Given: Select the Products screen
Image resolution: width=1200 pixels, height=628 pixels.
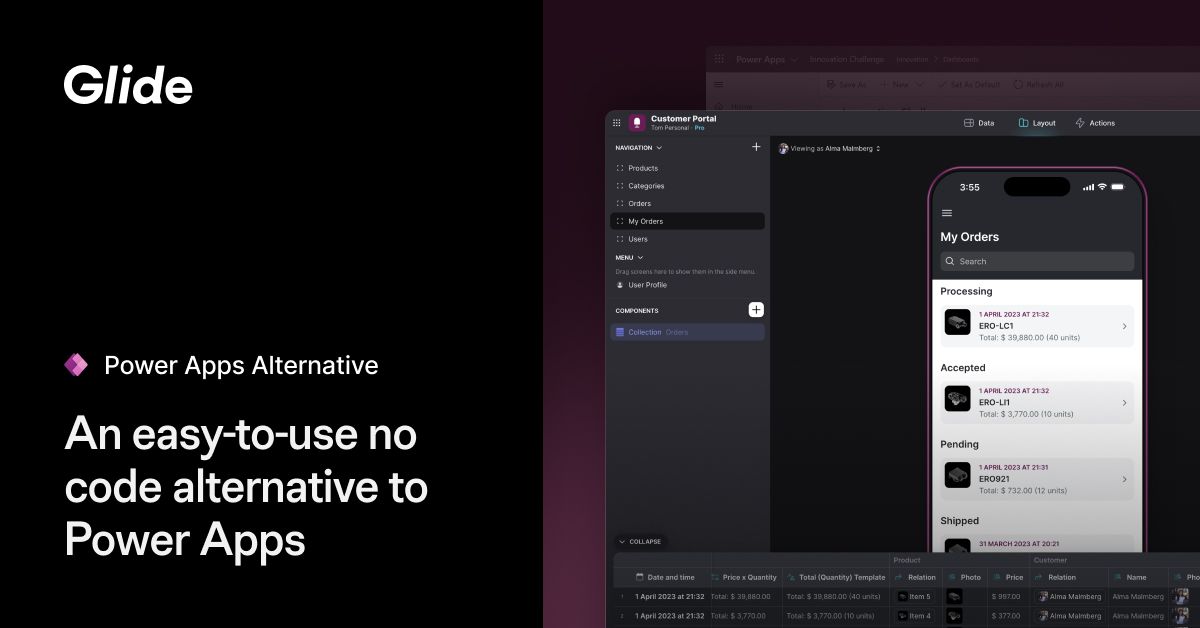Looking at the screenshot, I should click(687, 168).
